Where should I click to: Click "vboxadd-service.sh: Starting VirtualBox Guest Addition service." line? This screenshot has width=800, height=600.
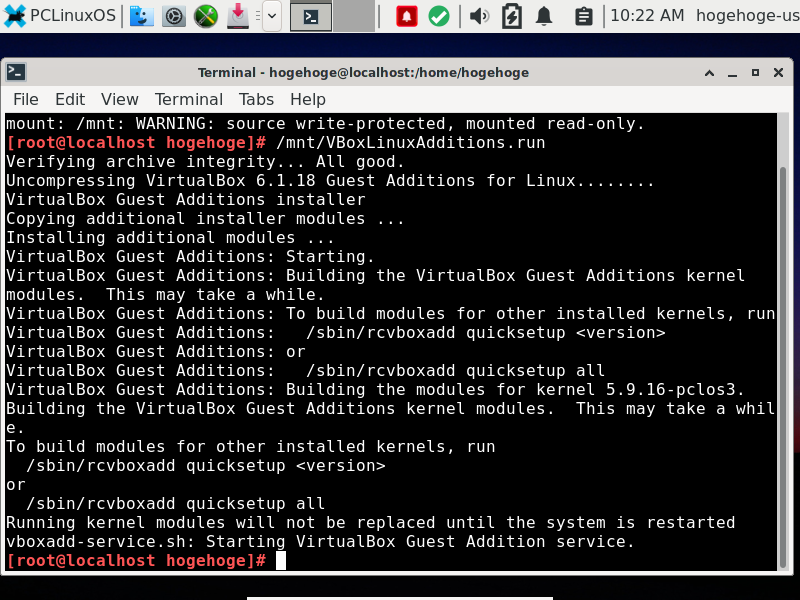pyautogui.click(x=320, y=541)
